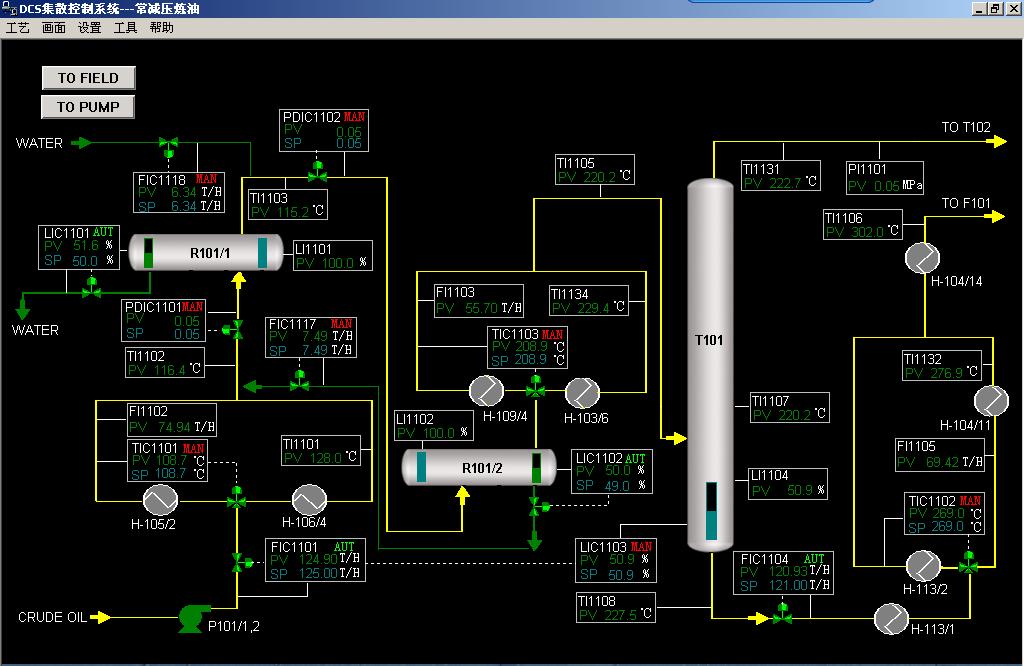The height and width of the screenshot is (666, 1024).
Task: Toggle the AUT mode on LIC1101
Action: click(105, 232)
